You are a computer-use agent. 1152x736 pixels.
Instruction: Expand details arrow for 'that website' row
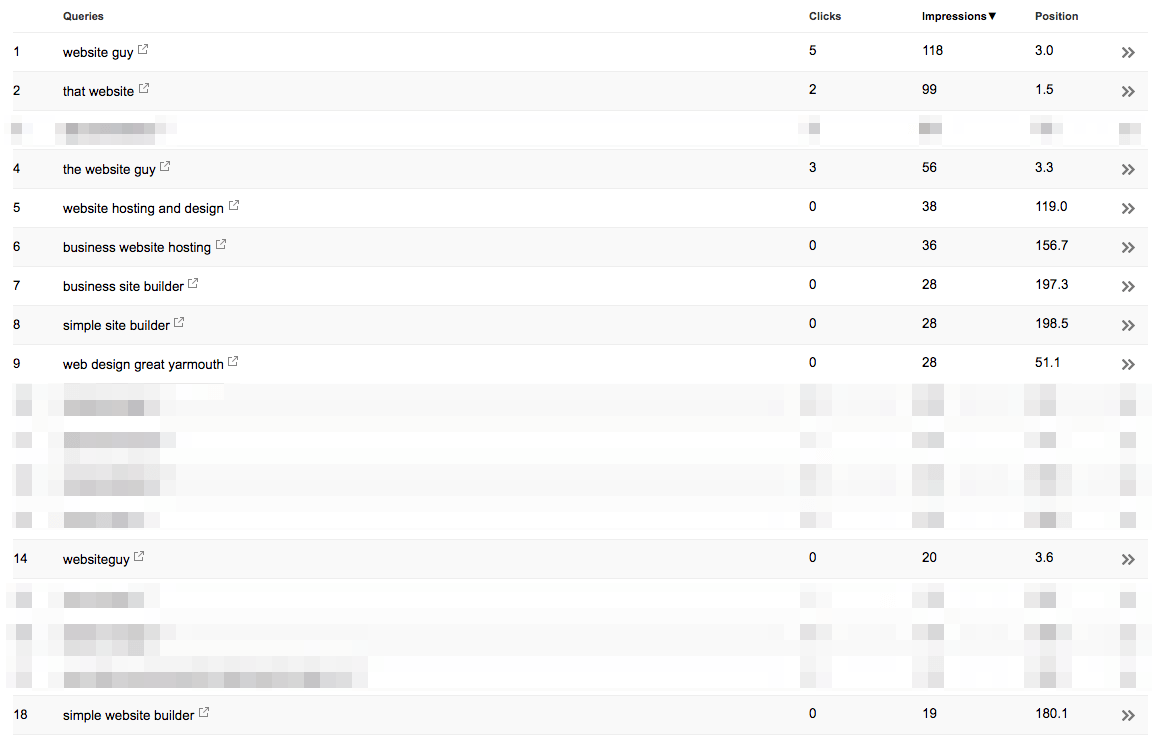click(x=1128, y=91)
